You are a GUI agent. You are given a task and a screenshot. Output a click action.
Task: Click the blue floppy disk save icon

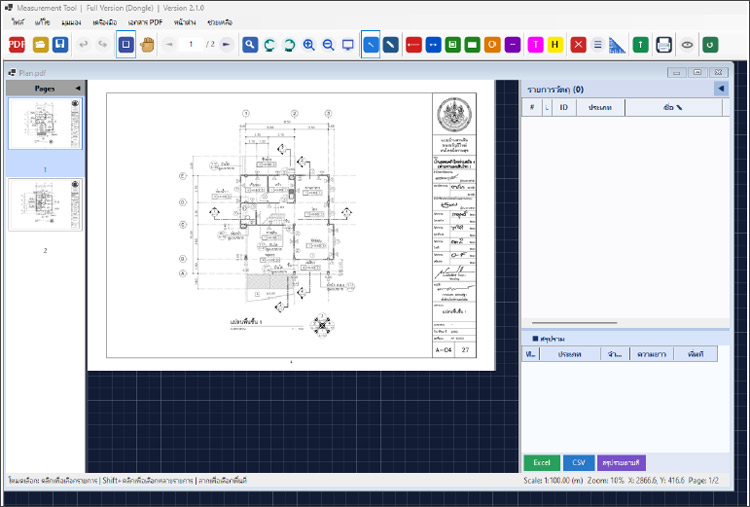click(61, 44)
